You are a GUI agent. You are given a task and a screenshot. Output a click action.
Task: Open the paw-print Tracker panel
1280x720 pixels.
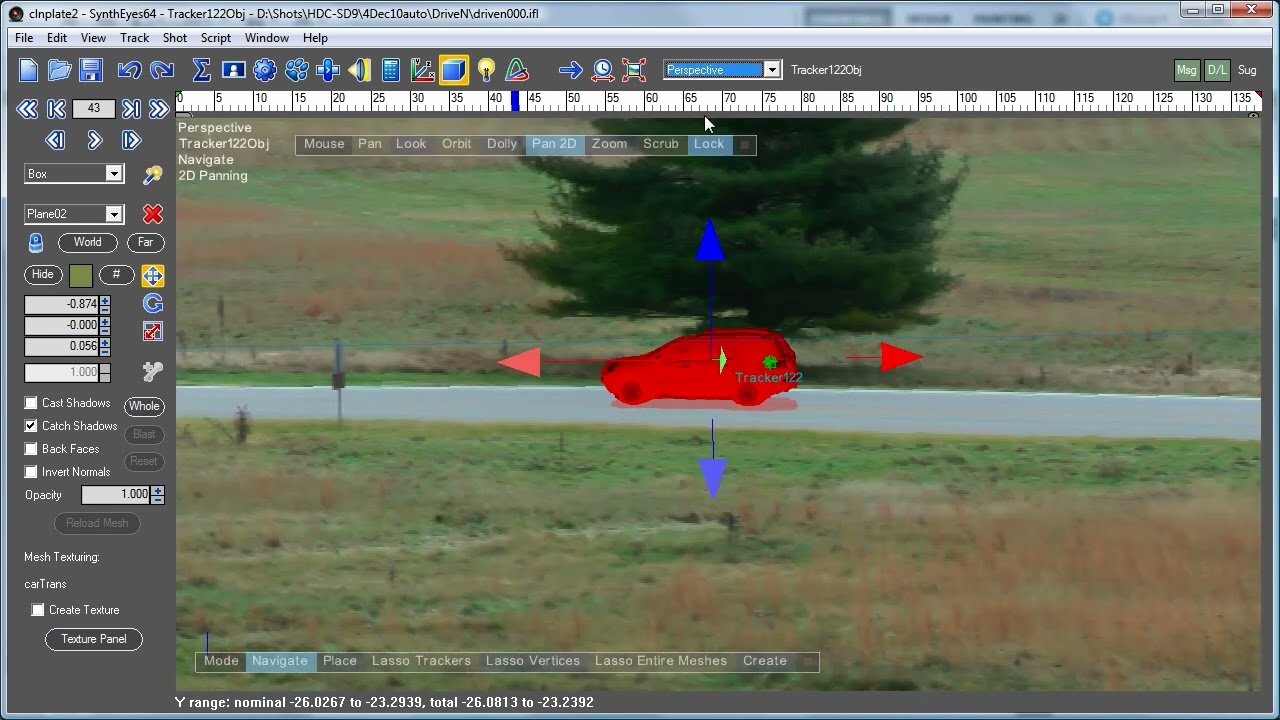click(297, 70)
